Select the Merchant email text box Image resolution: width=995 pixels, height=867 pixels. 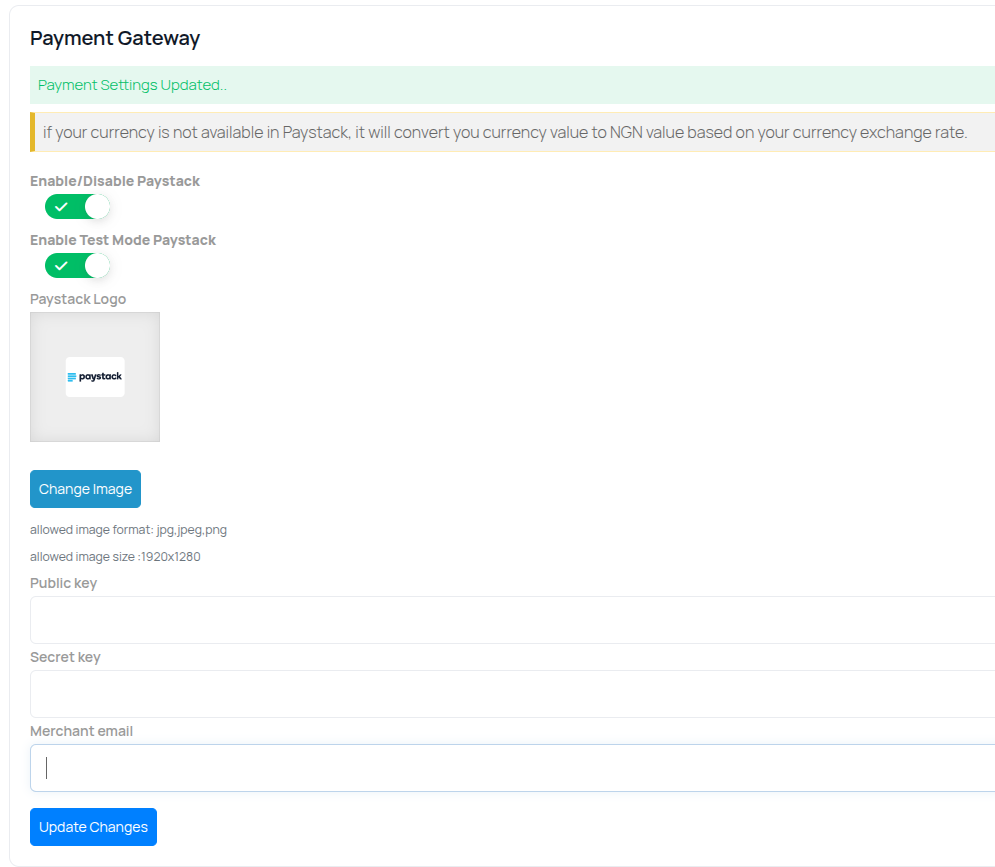tap(512, 768)
